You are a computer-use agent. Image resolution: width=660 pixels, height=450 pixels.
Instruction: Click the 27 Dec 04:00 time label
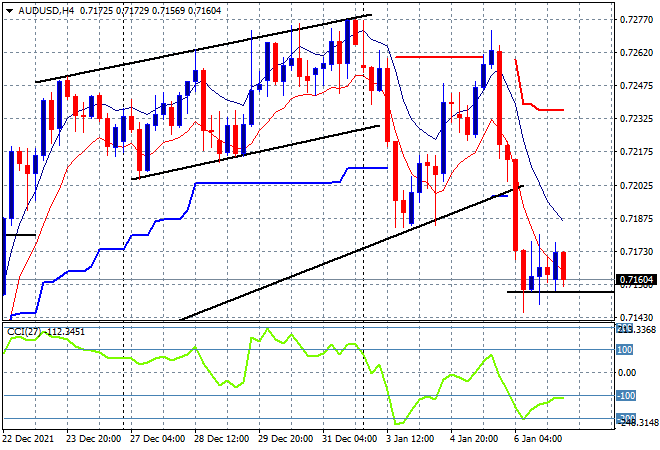coord(157,439)
